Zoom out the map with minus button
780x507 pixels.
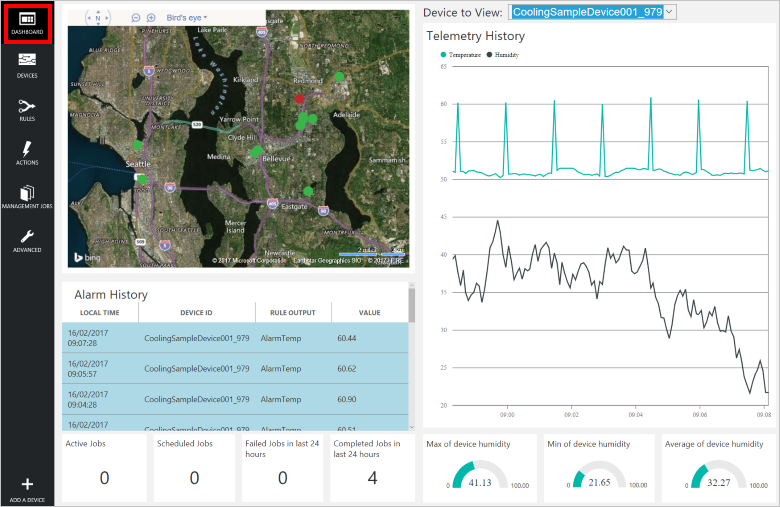pyautogui.click(x=136, y=18)
